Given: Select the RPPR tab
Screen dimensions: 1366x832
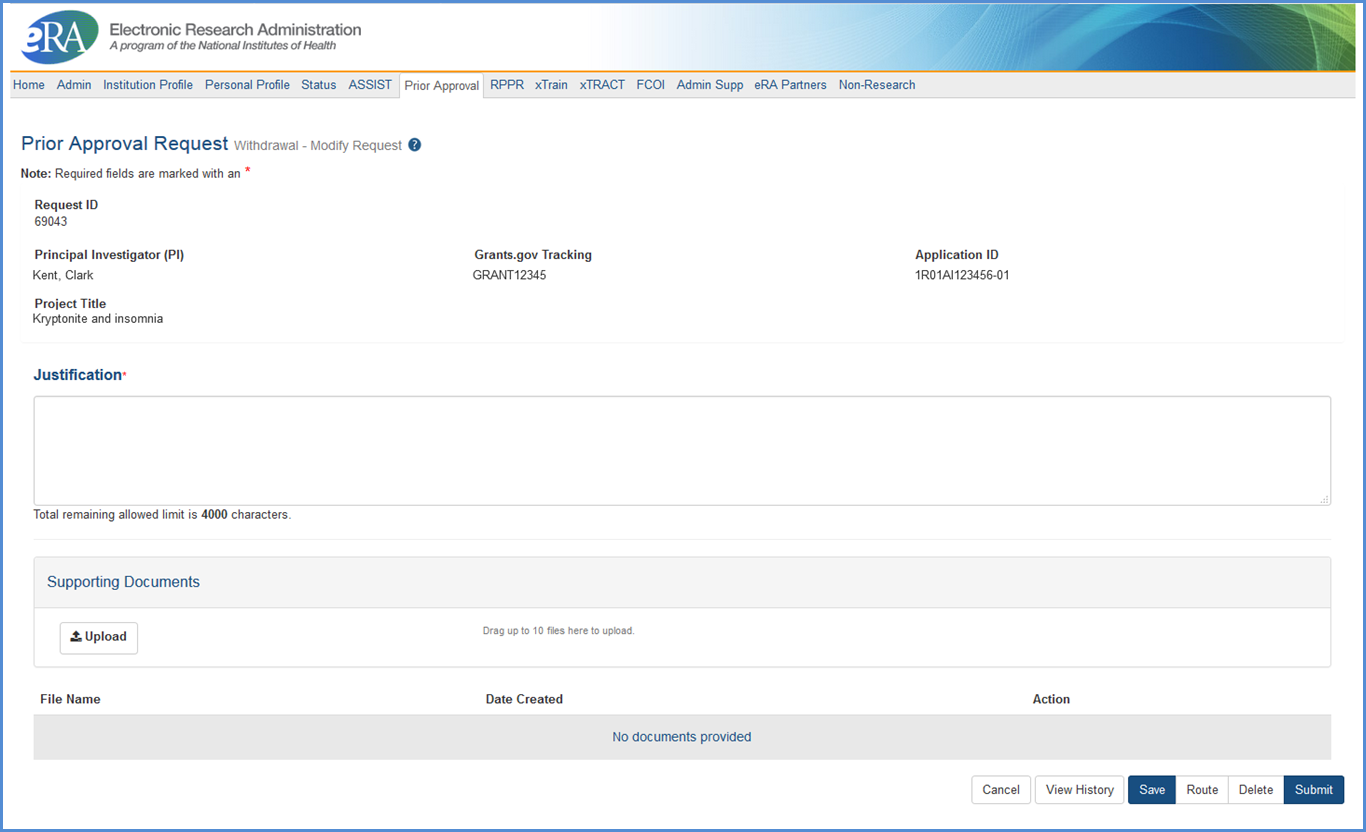Looking at the screenshot, I should pos(507,85).
